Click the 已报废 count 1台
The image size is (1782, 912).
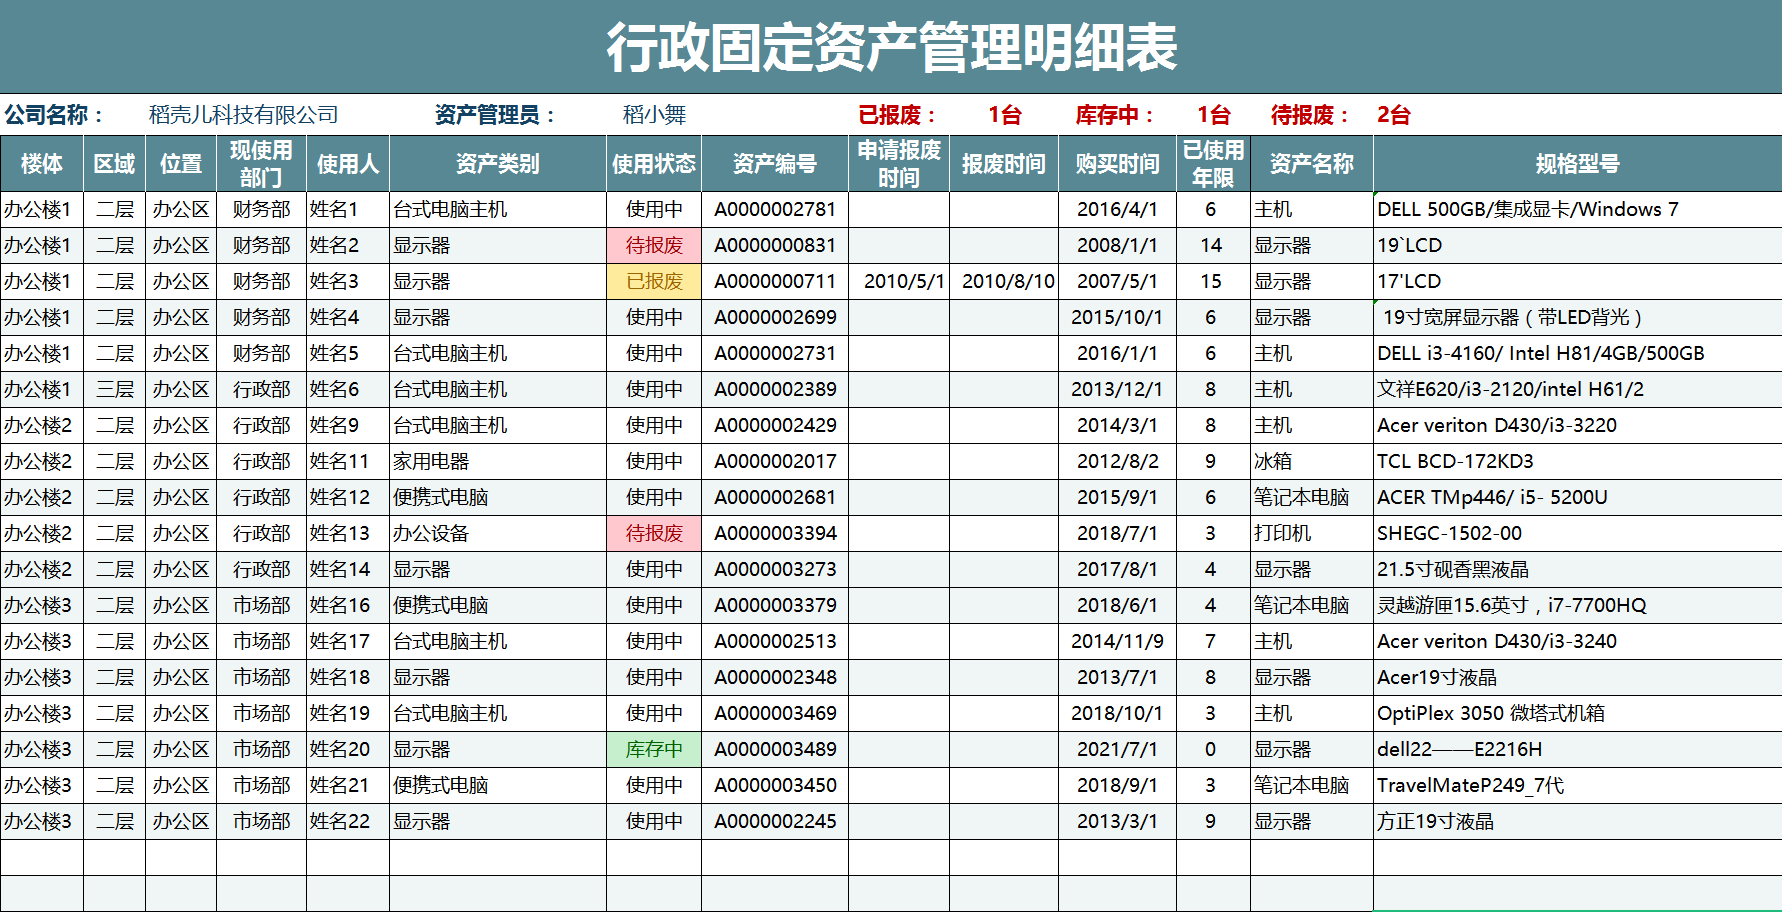tap(1004, 115)
